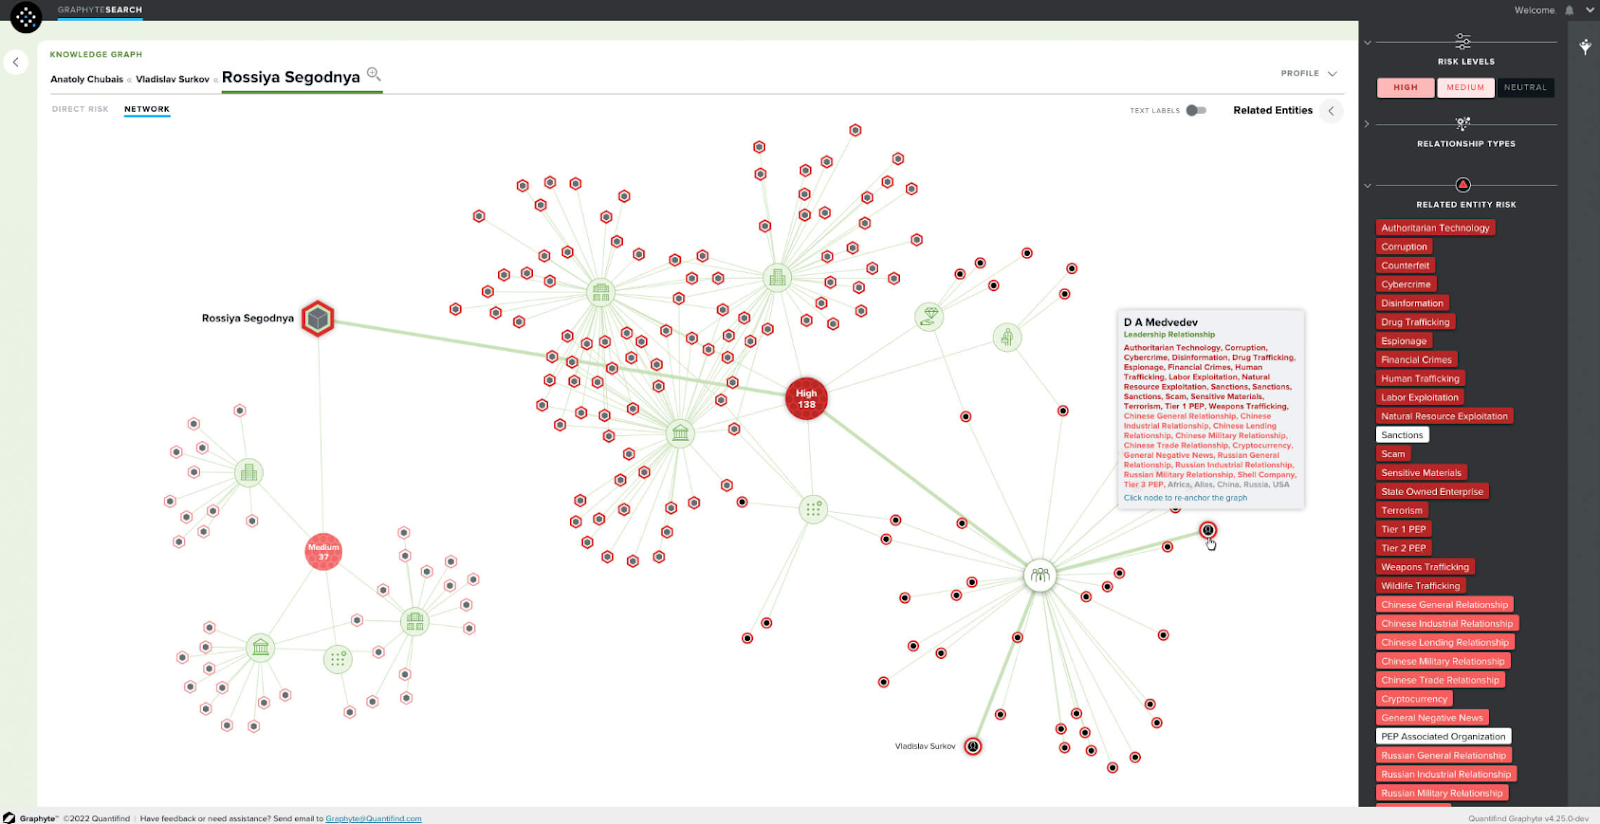Collapse the Risk Levels section
Screen dimensions: 1600x824
[x=1367, y=43]
